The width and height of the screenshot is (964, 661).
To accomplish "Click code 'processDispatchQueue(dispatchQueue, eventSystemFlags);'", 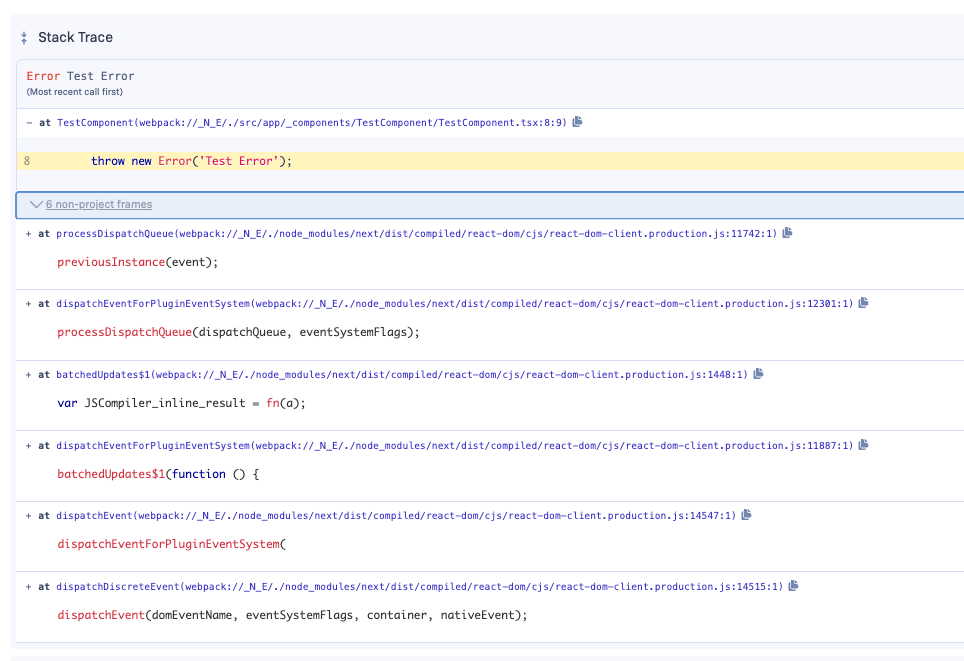I will 239,332.
